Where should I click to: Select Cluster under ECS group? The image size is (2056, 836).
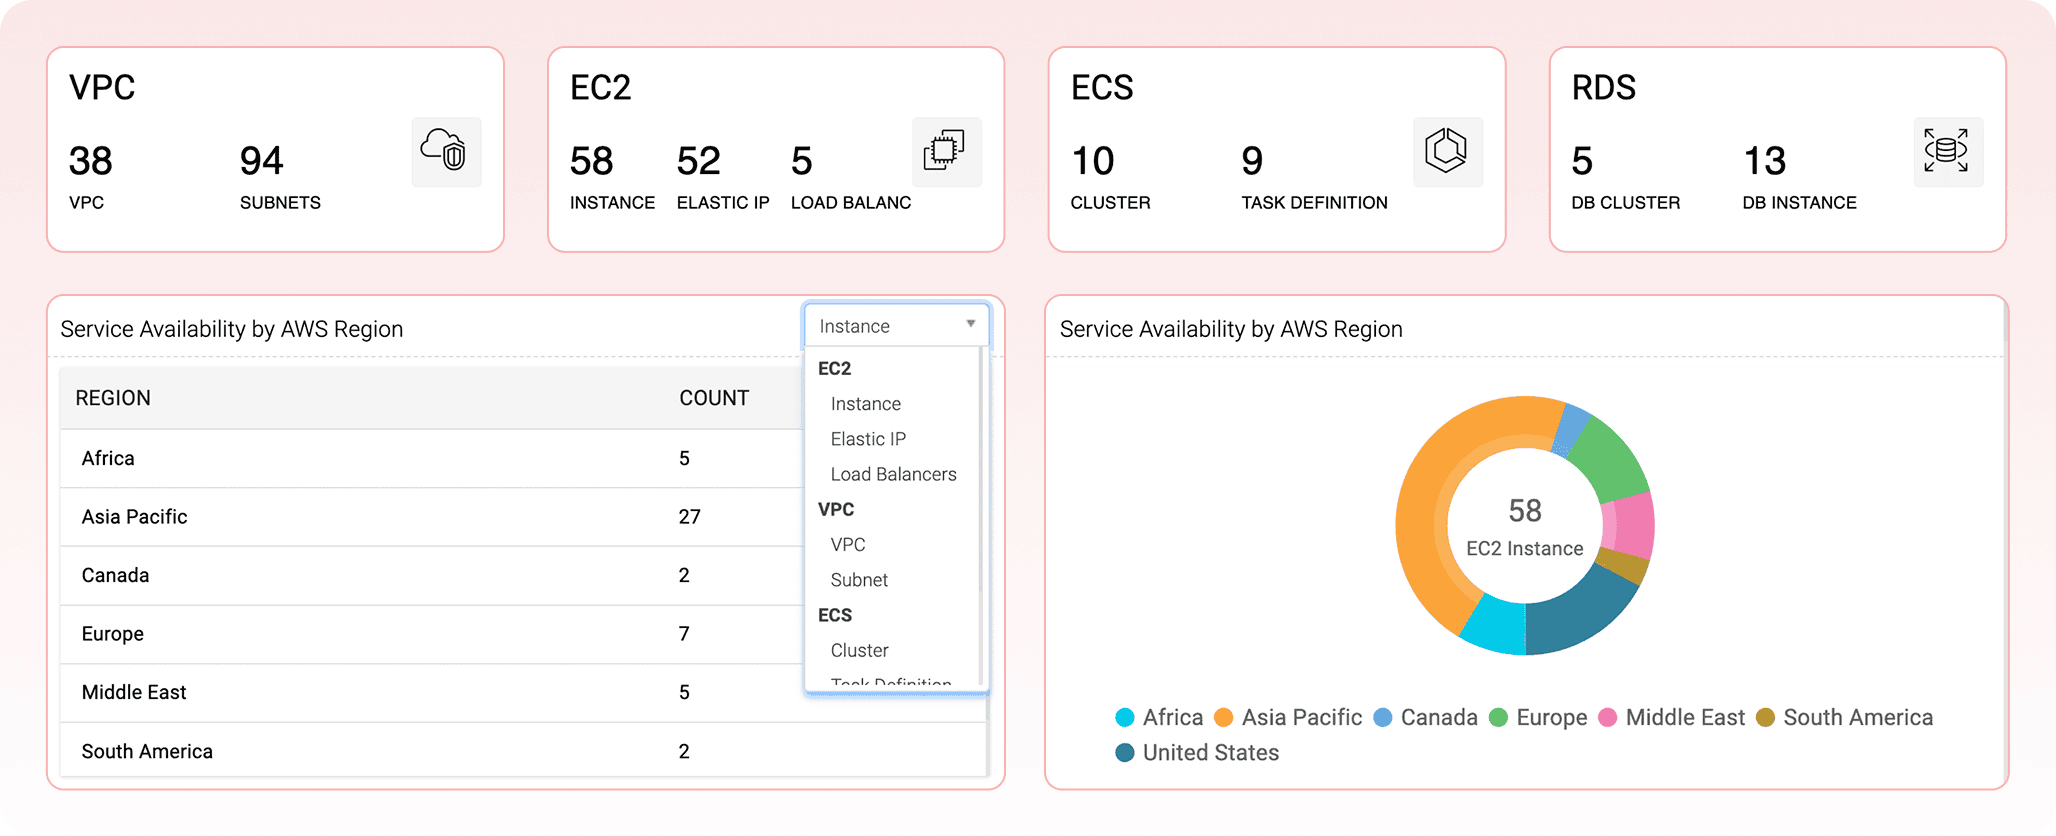pos(859,650)
